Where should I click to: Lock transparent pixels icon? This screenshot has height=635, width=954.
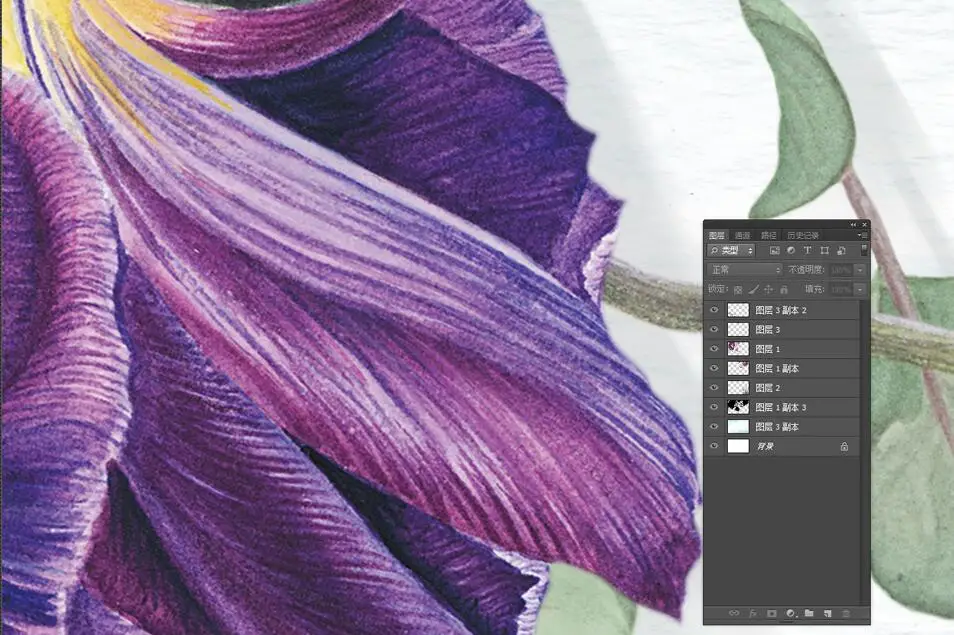coord(738,290)
